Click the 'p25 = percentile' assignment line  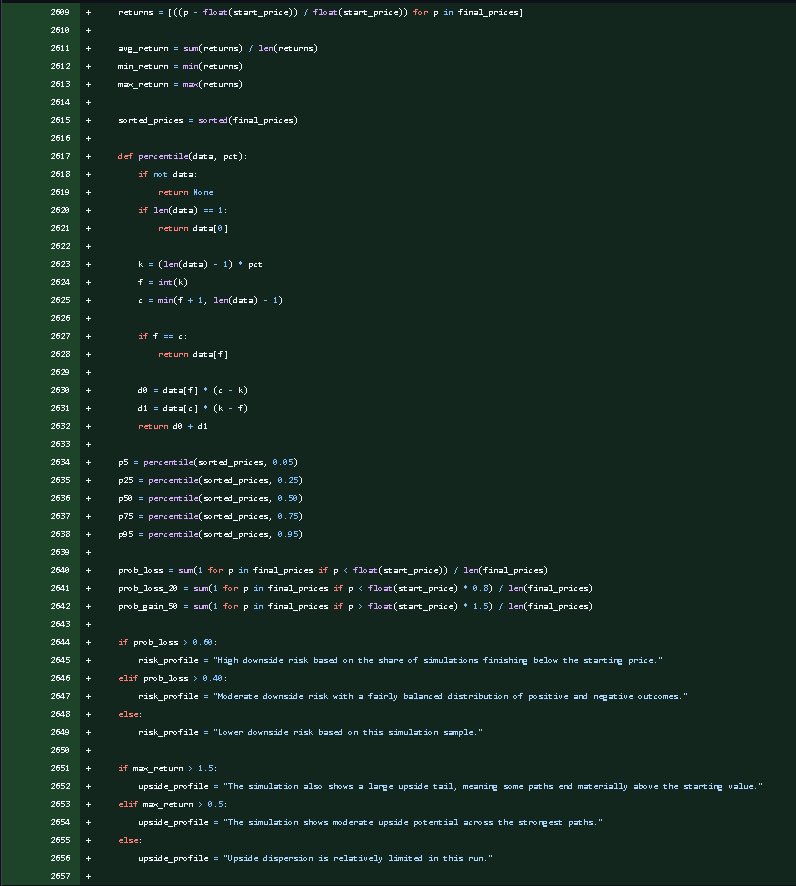(x=210, y=480)
